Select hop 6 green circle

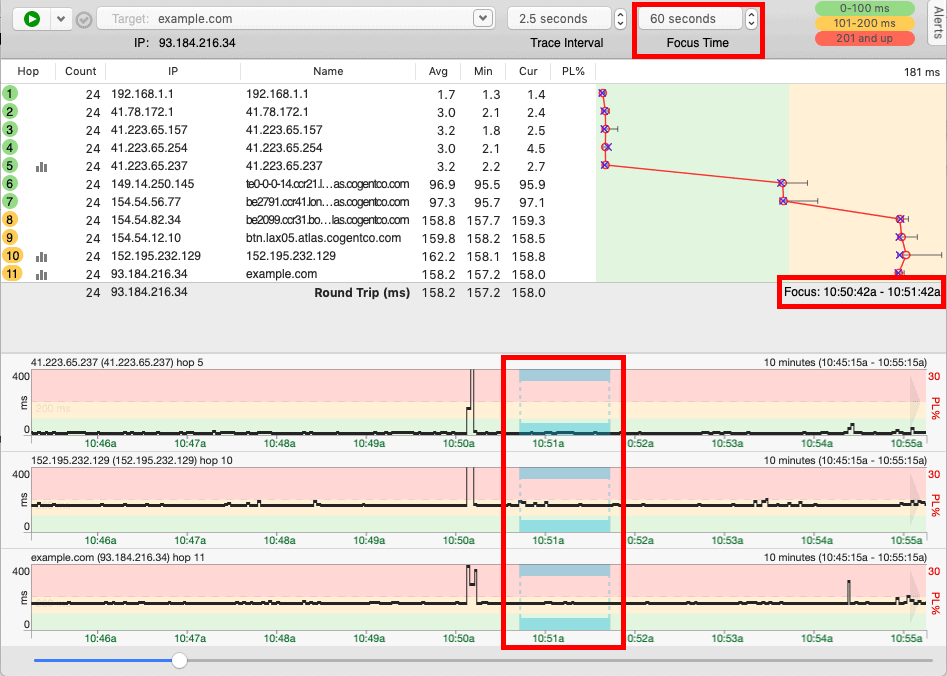10,184
